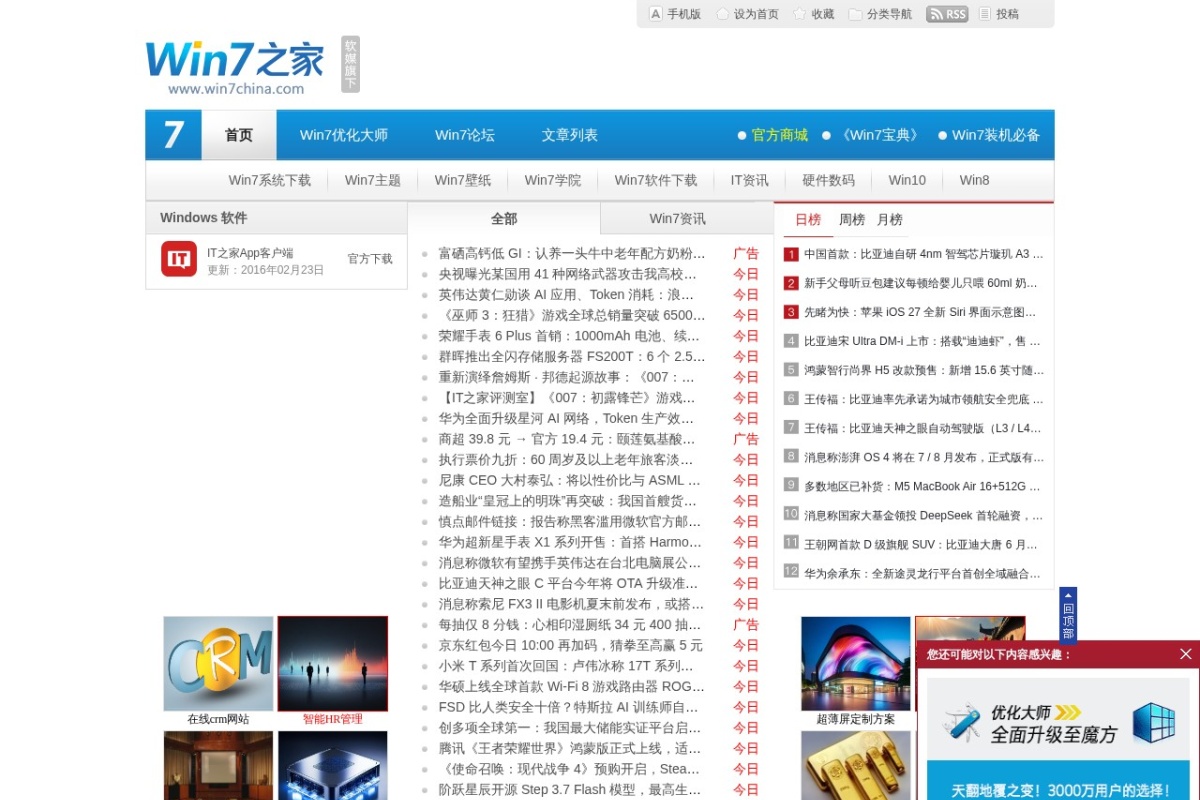
Task: Open article 央视曝光某国用 41 种网络武器
Action: point(568,274)
